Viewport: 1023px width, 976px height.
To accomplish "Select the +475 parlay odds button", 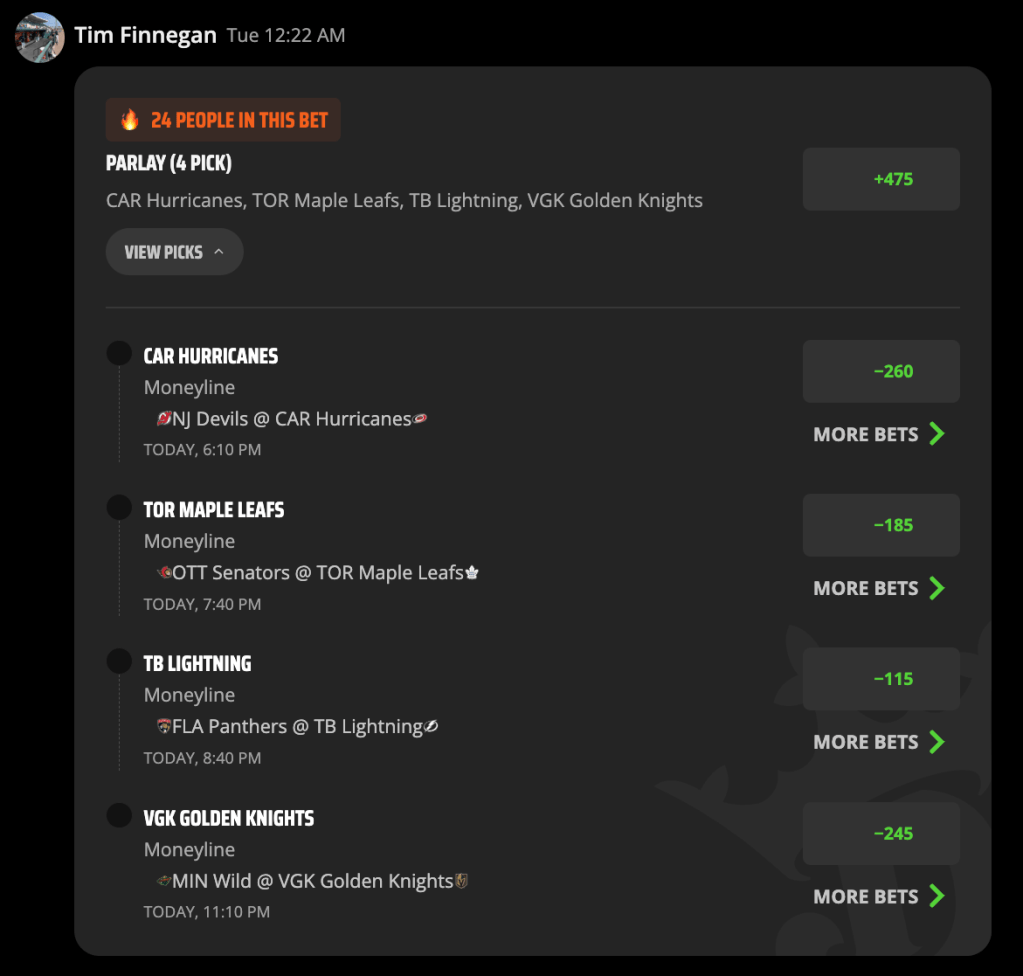I will 881,179.
